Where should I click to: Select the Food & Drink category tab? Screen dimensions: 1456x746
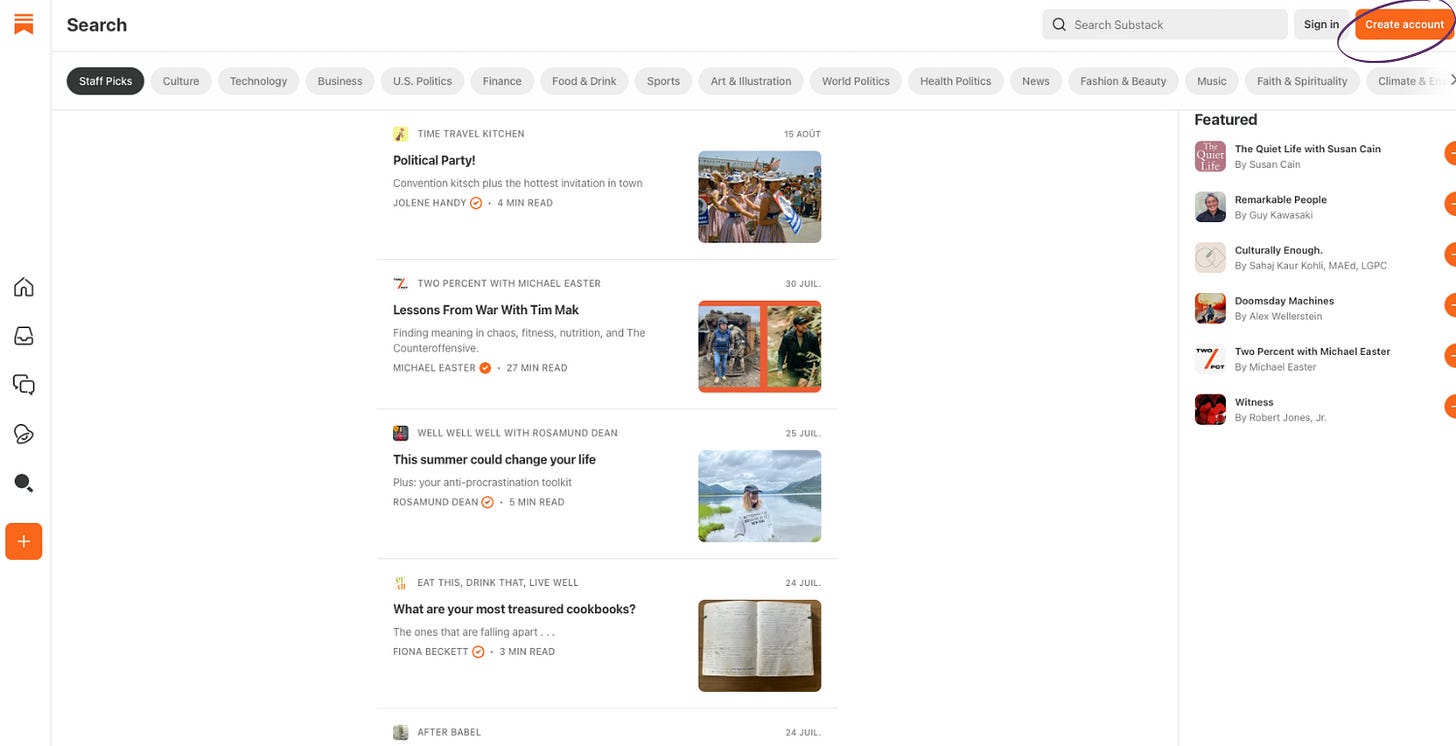point(584,81)
